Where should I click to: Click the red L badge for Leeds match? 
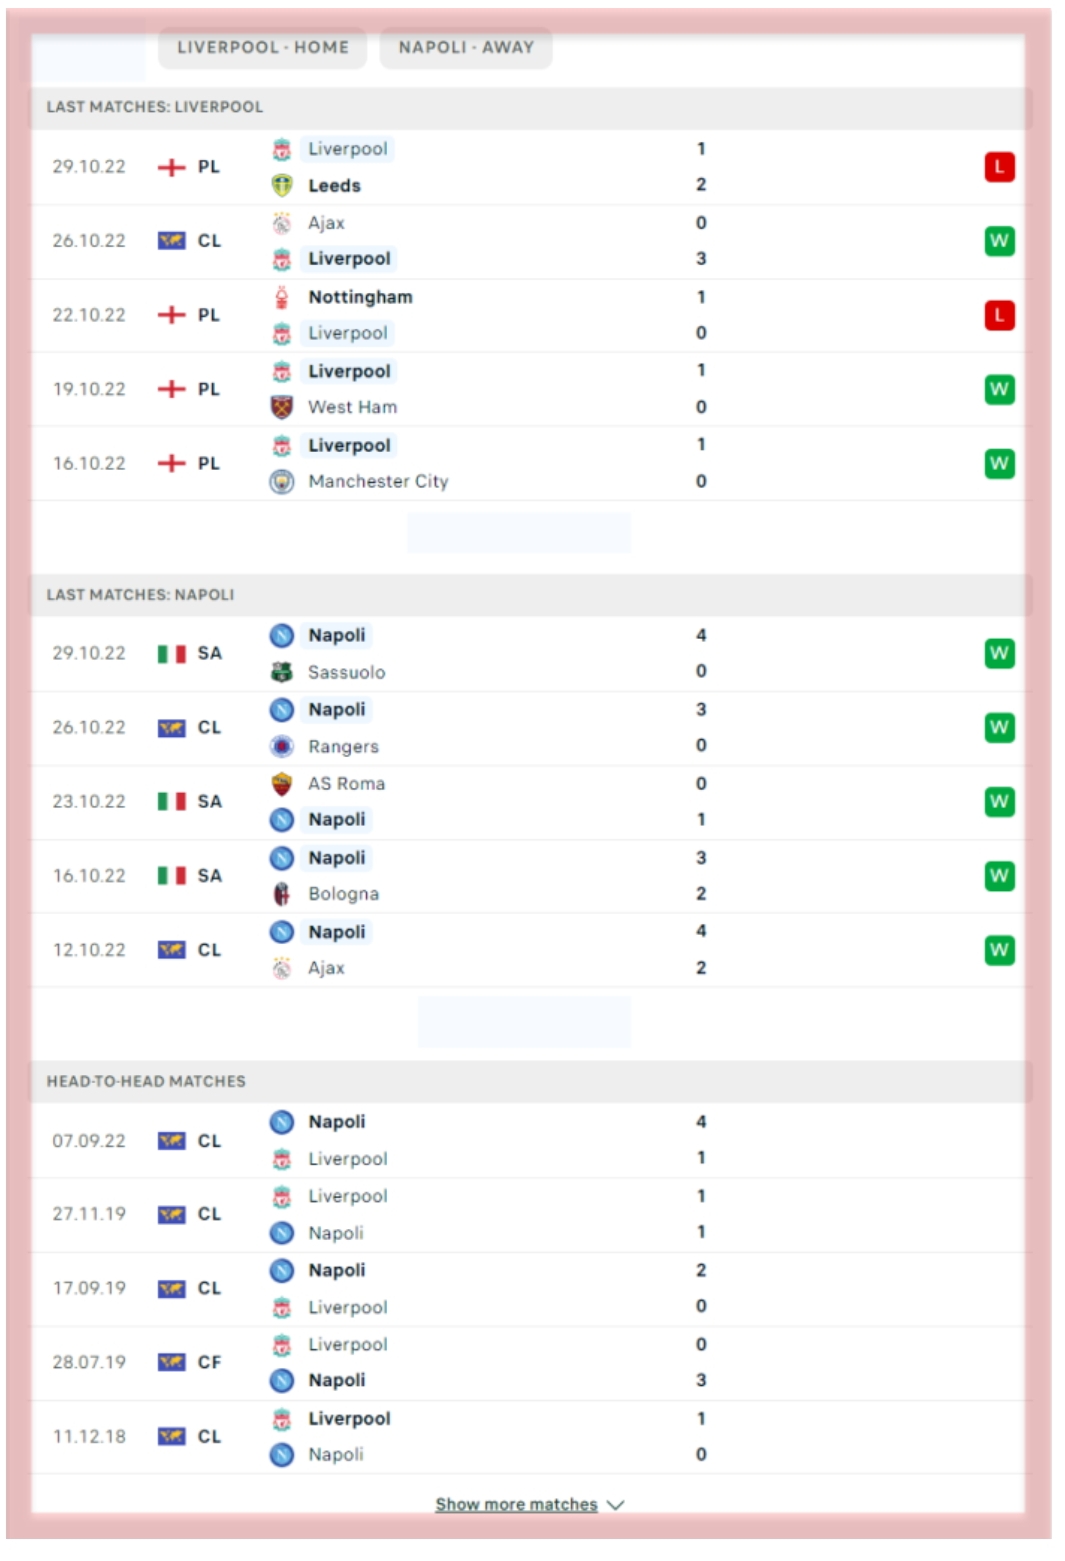coord(999,167)
